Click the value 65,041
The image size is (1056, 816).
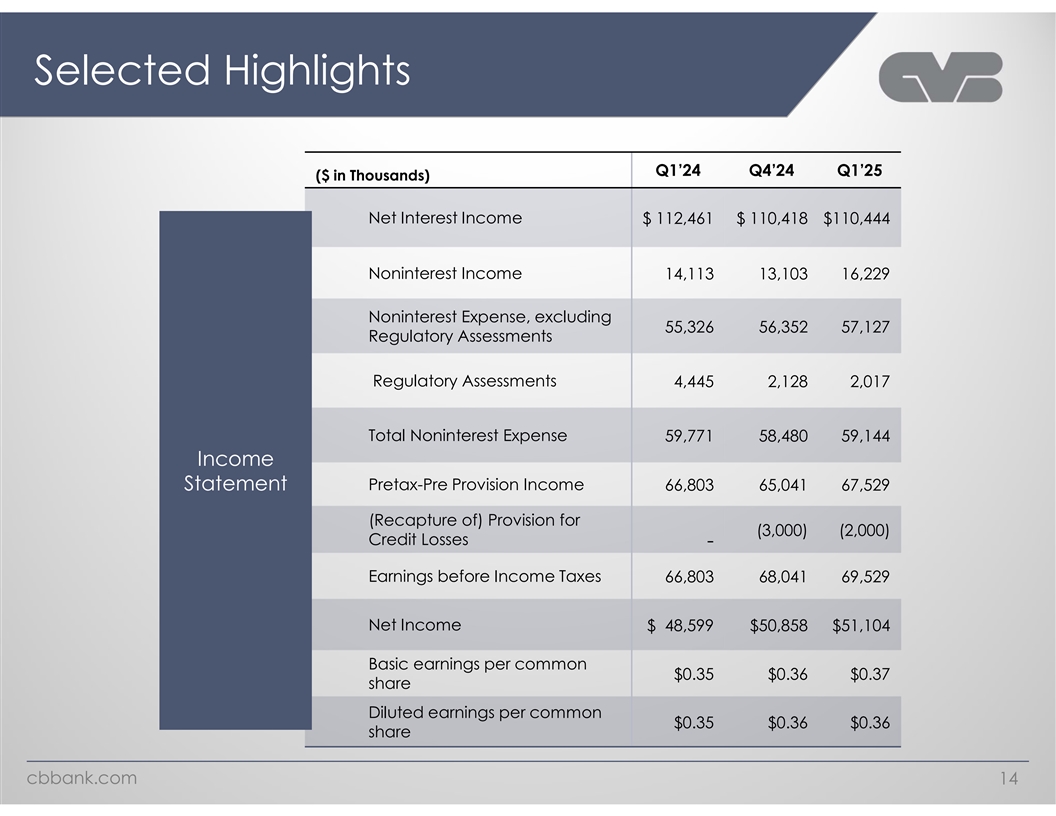783,485
